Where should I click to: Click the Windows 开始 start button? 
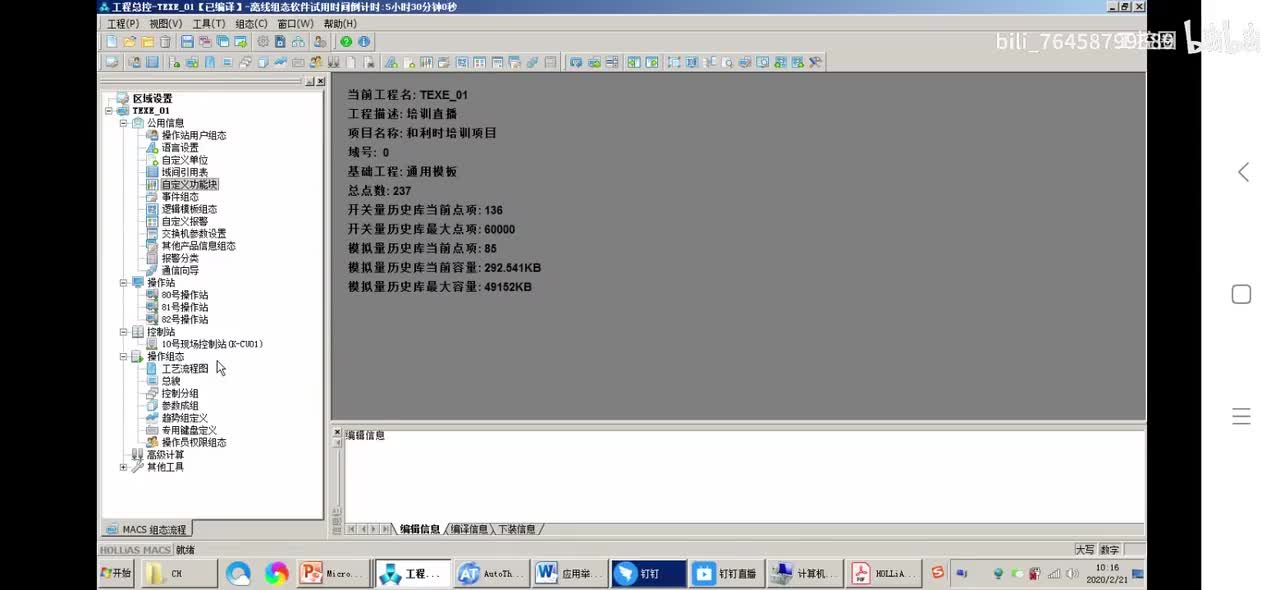pyautogui.click(x=116, y=573)
